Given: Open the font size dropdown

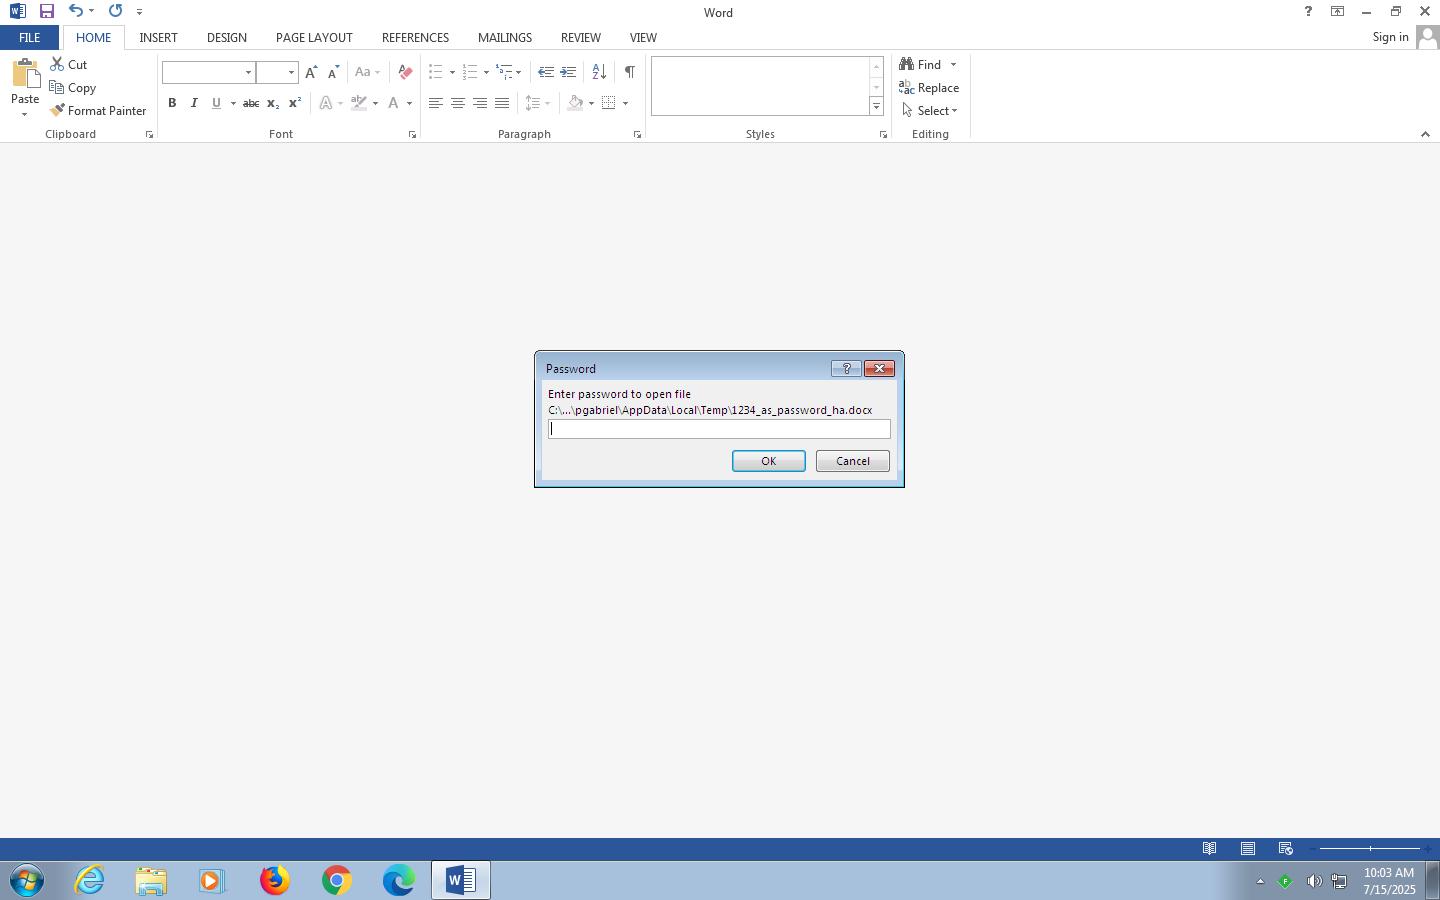Looking at the screenshot, I should coord(291,72).
